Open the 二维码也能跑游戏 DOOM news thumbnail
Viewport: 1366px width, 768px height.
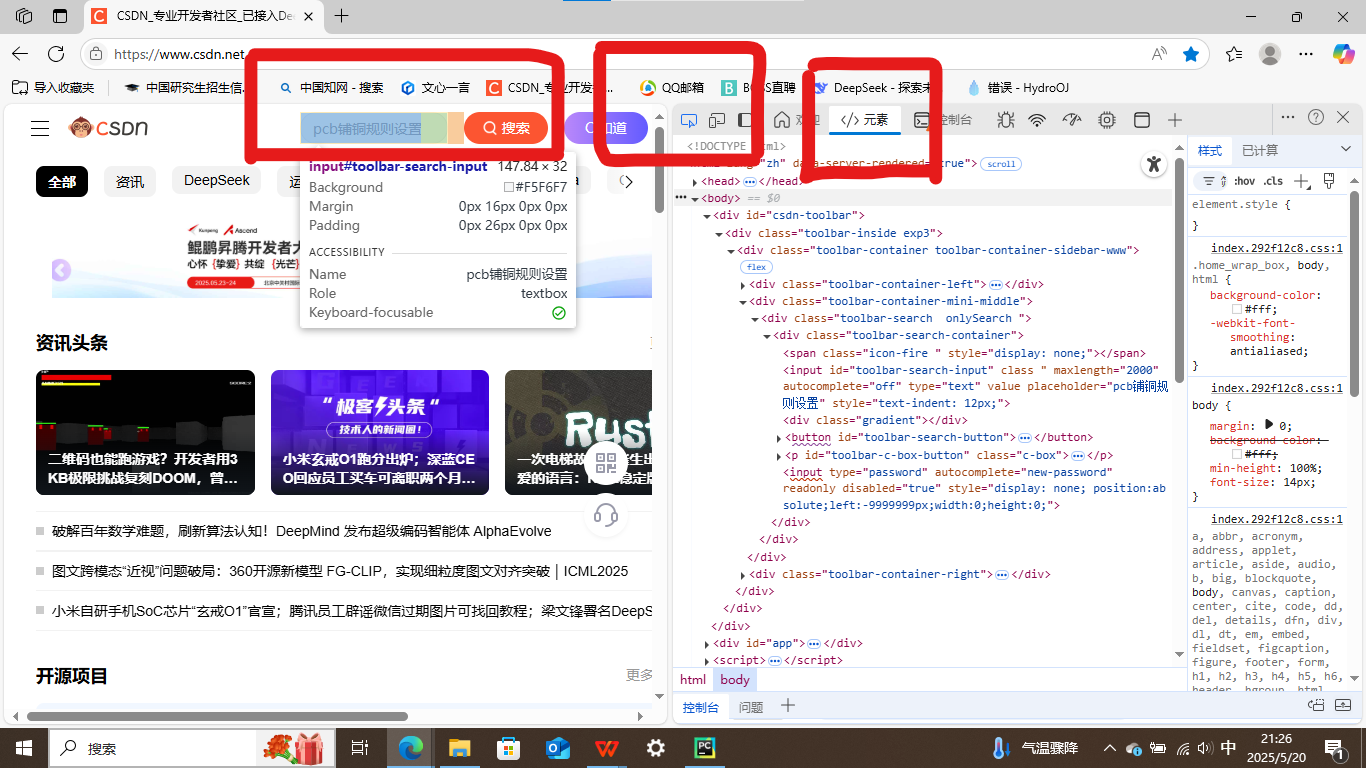click(145, 432)
